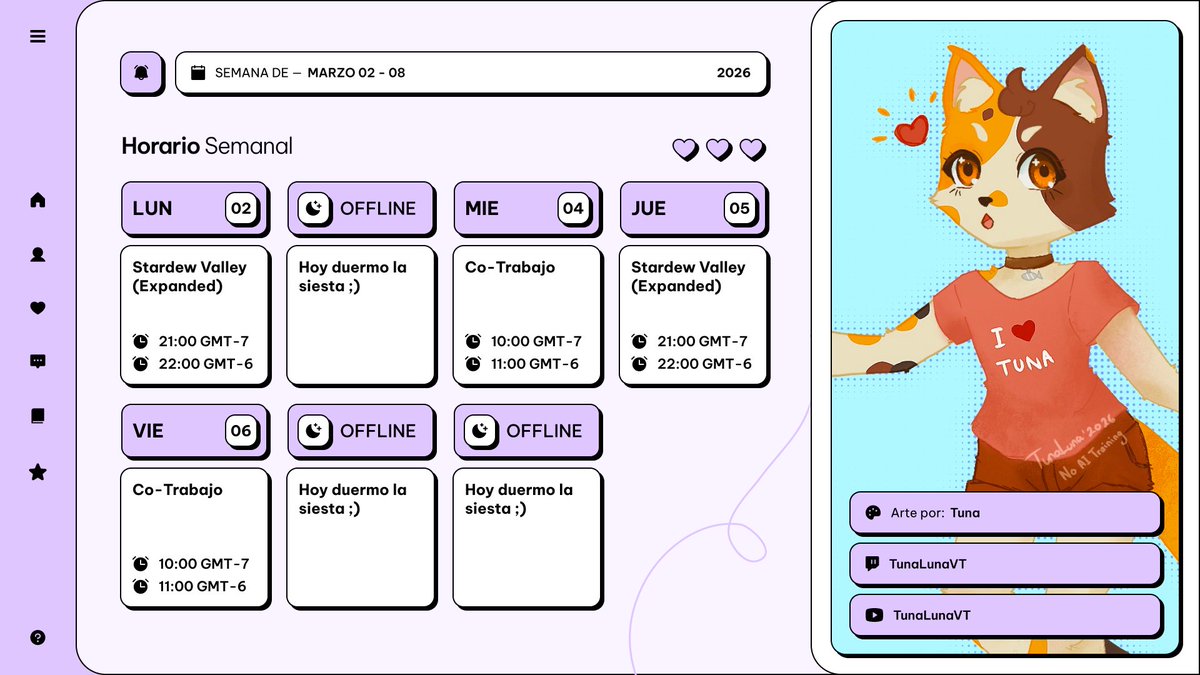
Task: Open Monday's Stardew Valley (Expanded) card
Action: (194, 314)
